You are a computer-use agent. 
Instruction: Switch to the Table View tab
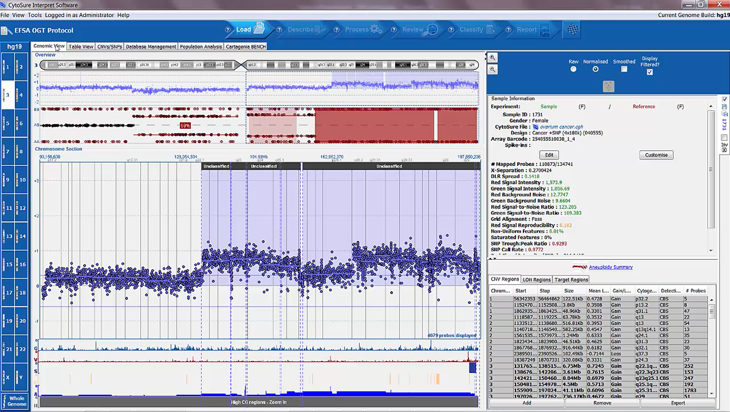pos(81,47)
